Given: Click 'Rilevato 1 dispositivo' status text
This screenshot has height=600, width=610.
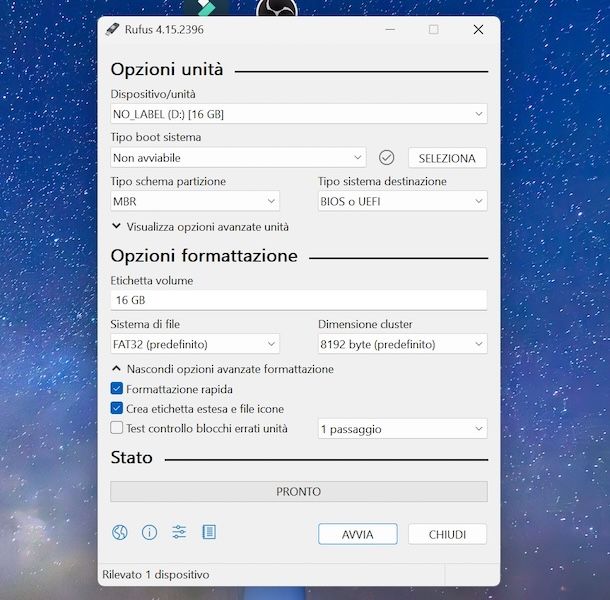Looking at the screenshot, I should coord(156,575).
